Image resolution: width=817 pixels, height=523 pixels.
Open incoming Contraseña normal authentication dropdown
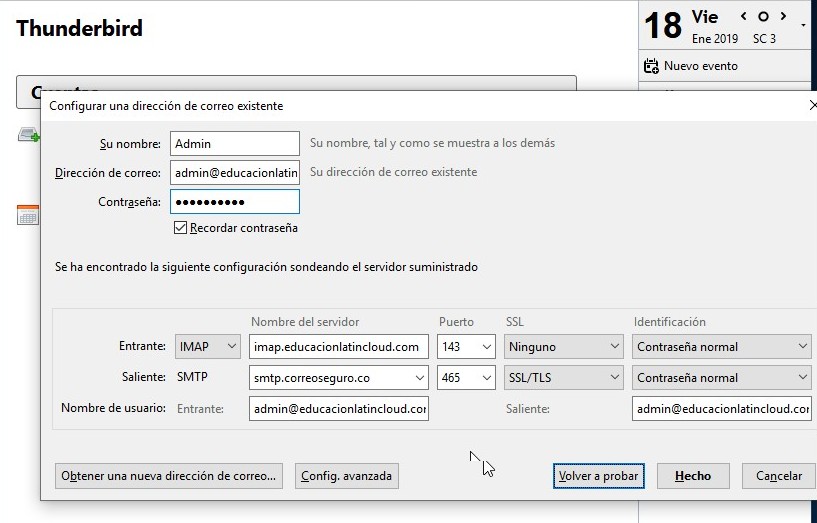tap(722, 346)
